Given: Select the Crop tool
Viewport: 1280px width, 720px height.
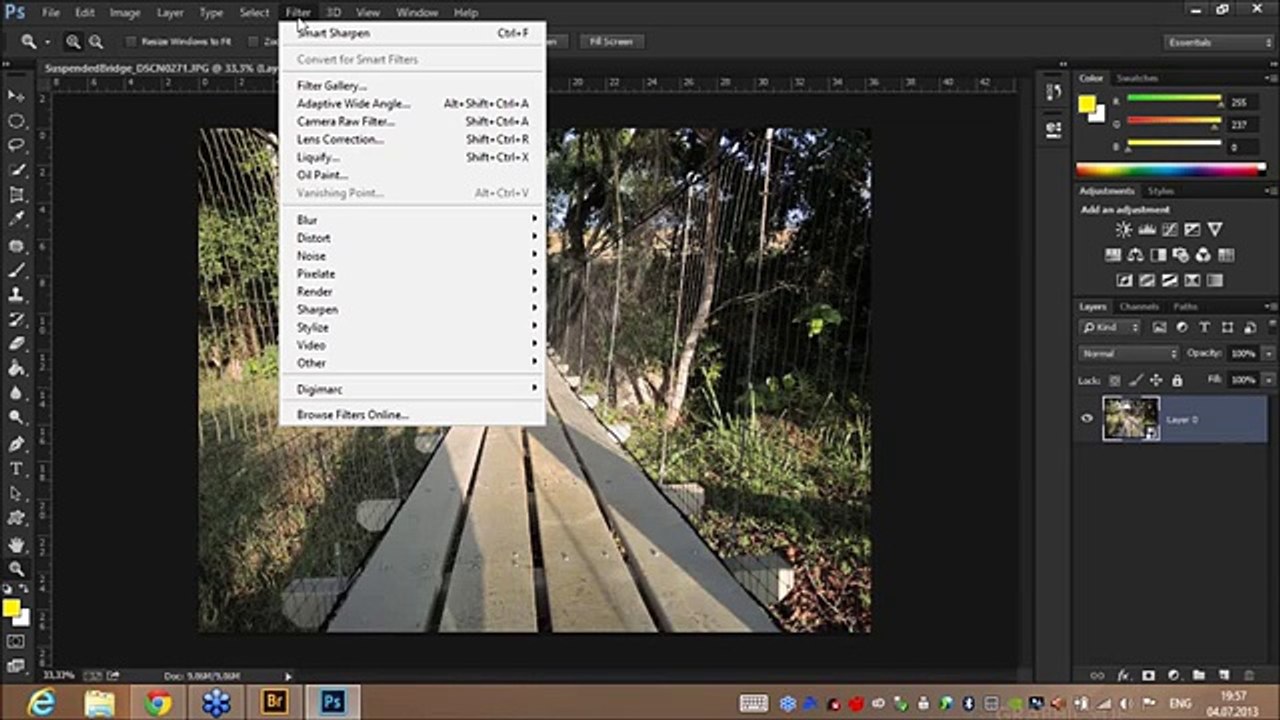Looking at the screenshot, I should point(17,196).
